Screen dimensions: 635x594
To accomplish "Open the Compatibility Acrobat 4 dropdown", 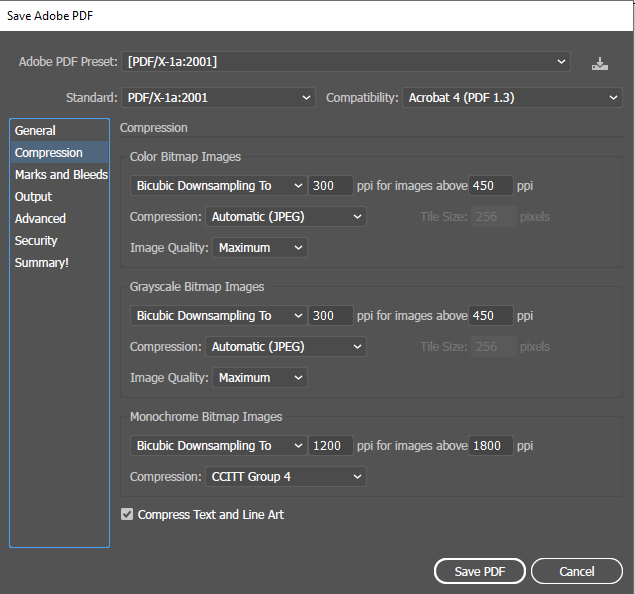I will click(512, 98).
